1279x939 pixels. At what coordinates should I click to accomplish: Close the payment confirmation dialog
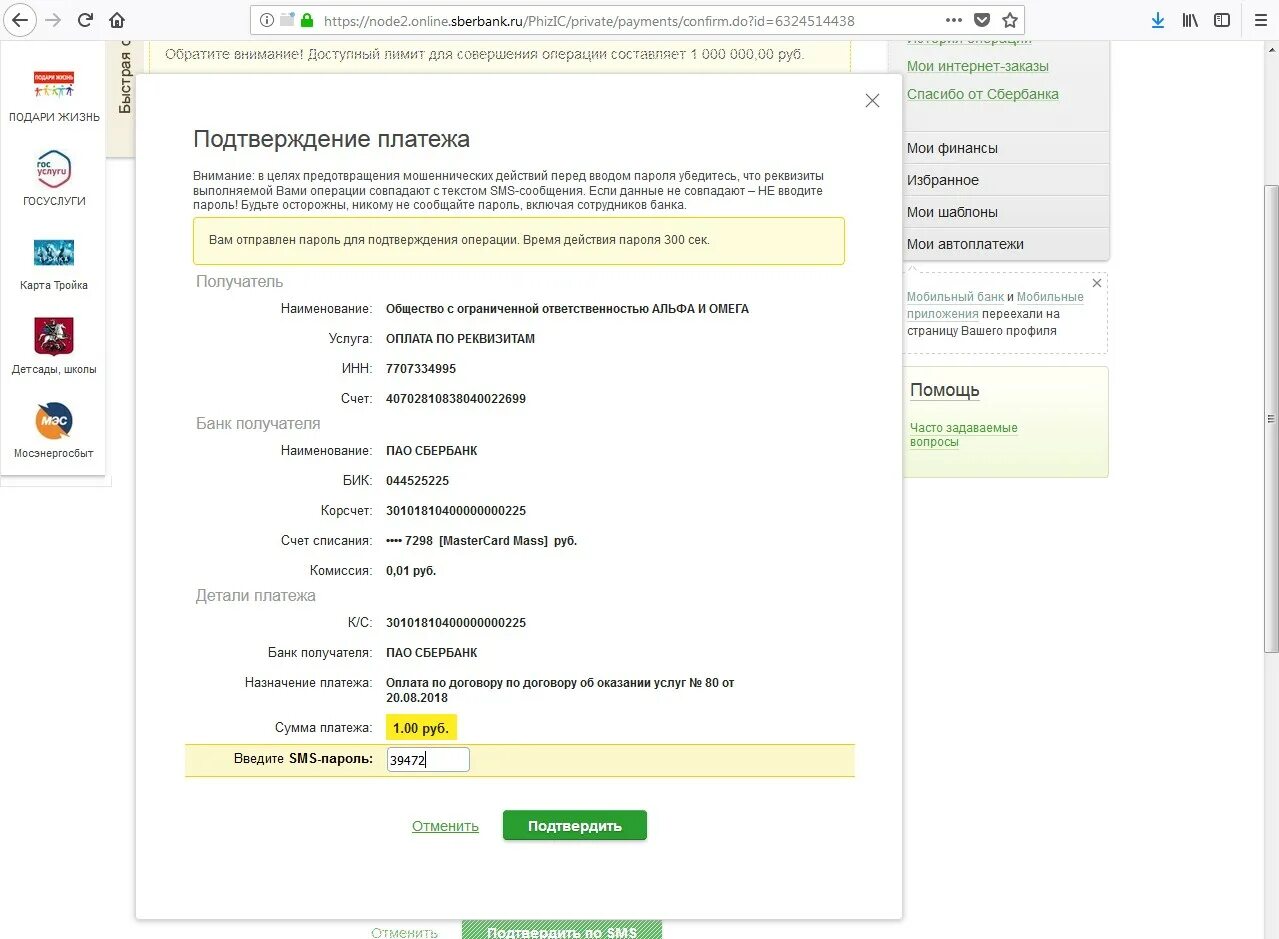click(872, 100)
